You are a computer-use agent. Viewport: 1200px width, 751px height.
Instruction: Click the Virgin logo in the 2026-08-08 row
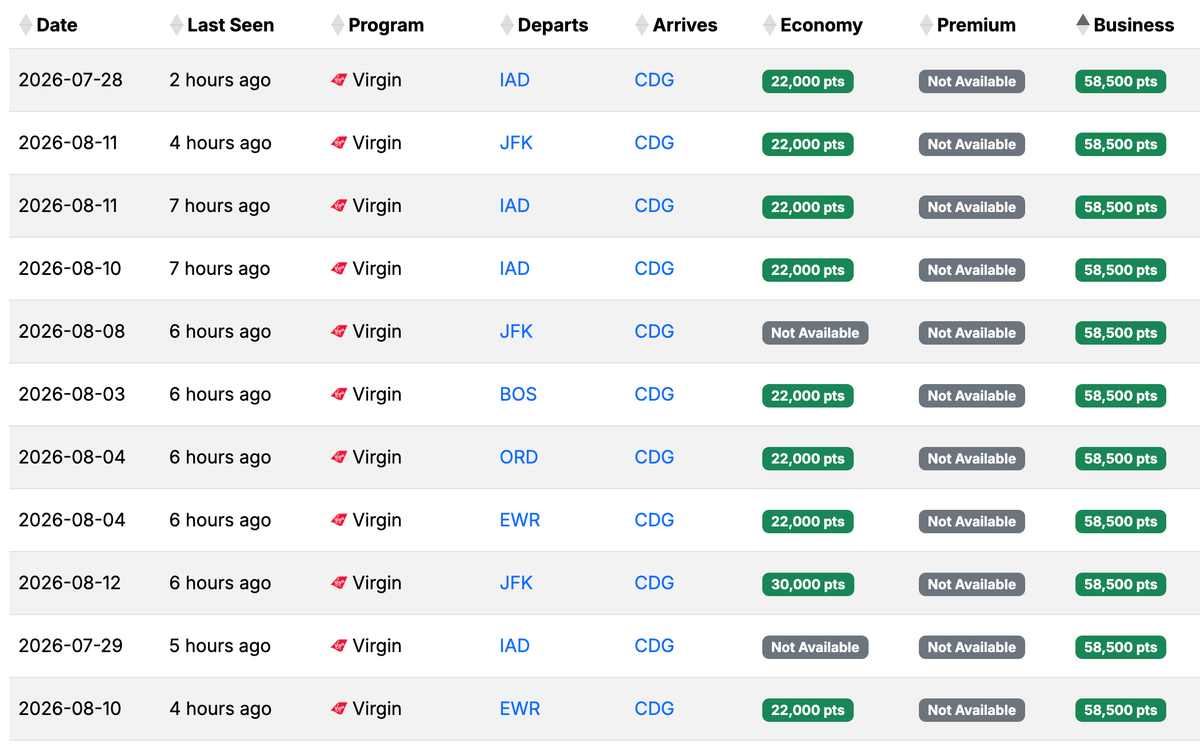click(x=341, y=331)
